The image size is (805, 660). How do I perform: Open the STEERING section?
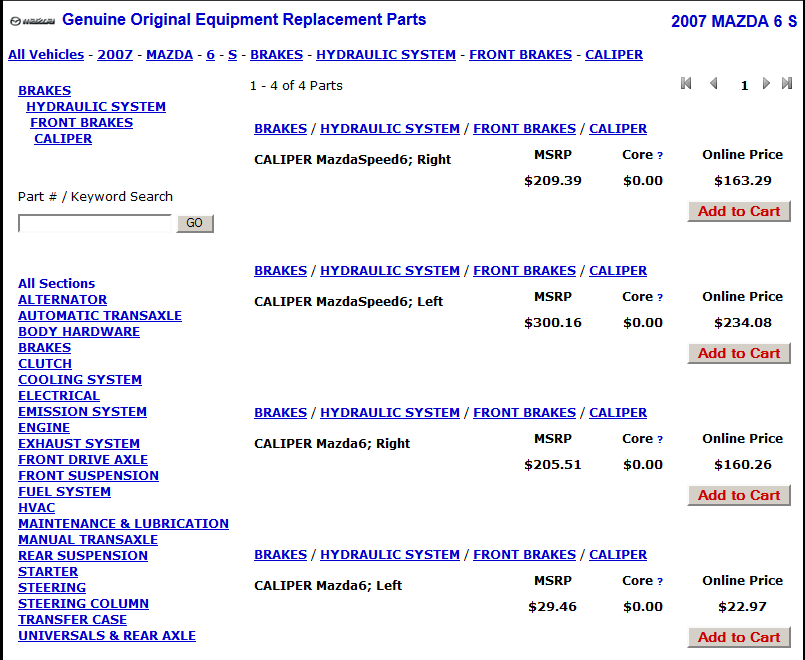pyautogui.click(x=52, y=588)
